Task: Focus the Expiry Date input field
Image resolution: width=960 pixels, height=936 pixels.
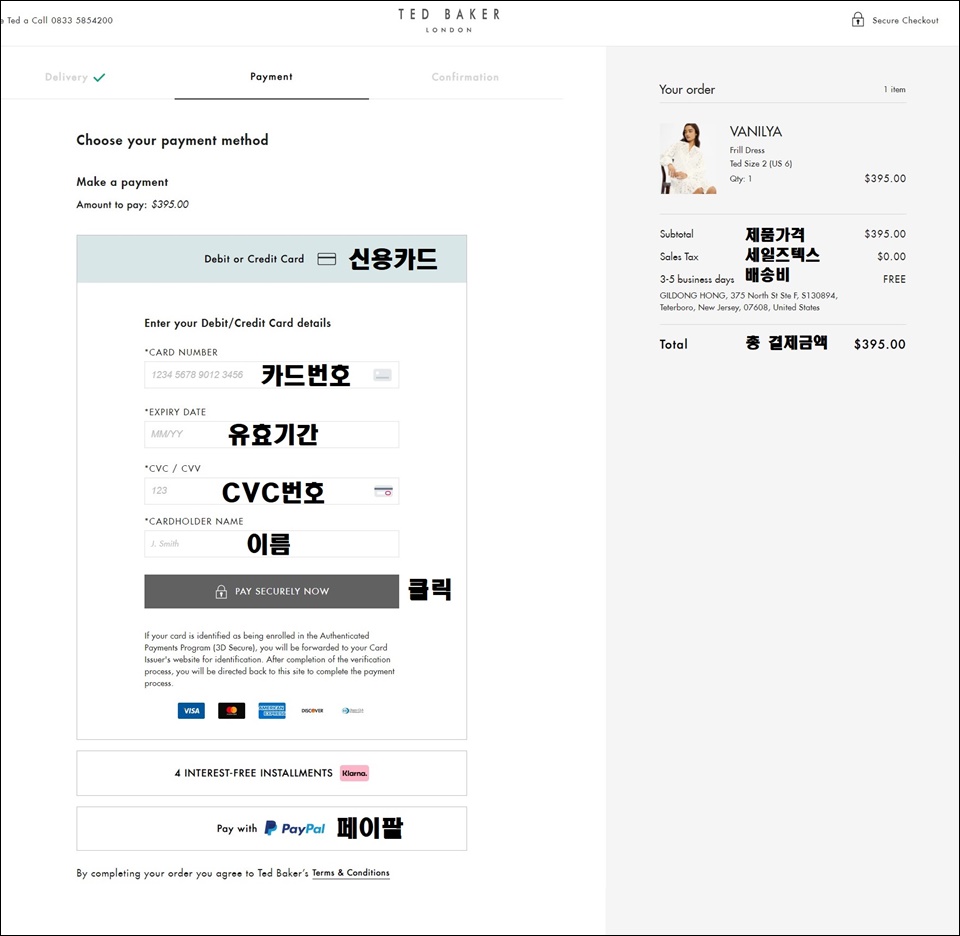Action: tap(271, 434)
